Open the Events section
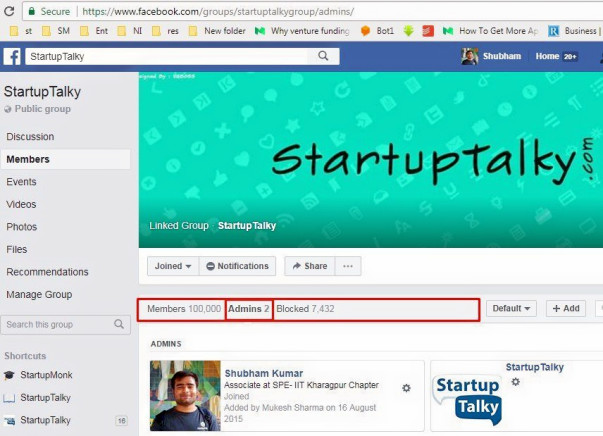The width and height of the screenshot is (603, 436). click(x=22, y=182)
